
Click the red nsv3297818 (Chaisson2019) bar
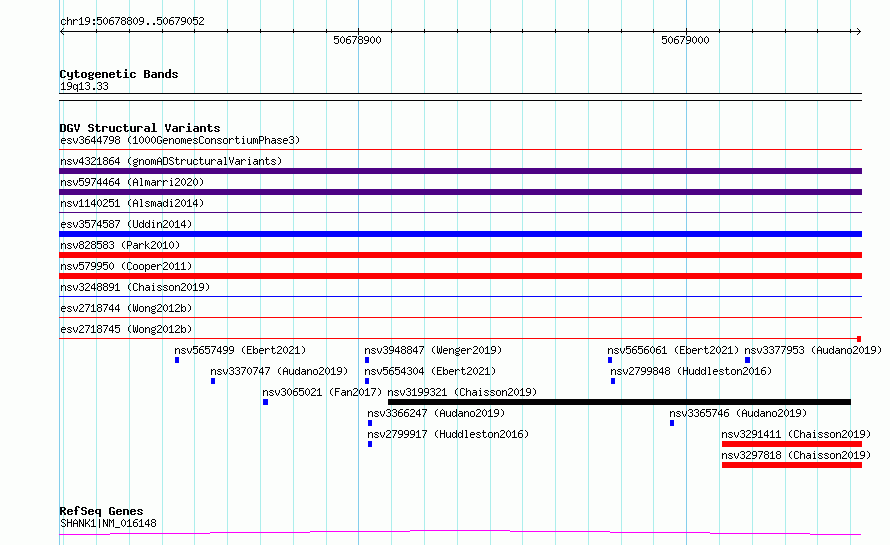pos(792,465)
